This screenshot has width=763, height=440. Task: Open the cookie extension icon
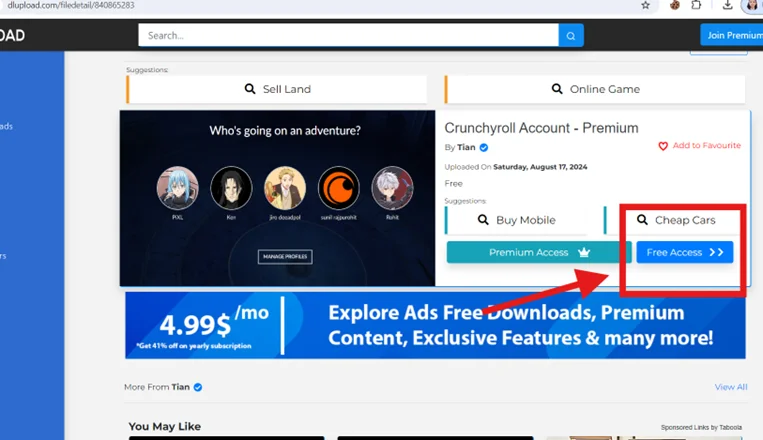(674, 5)
